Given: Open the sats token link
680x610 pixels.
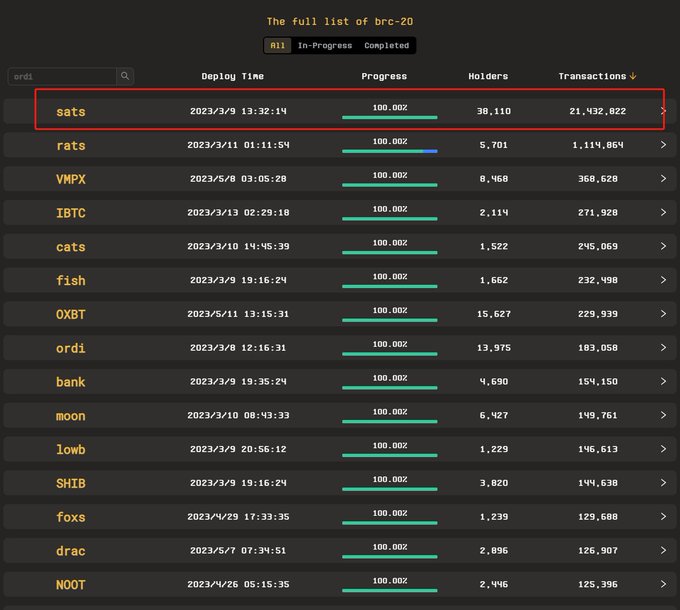Looking at the screenshot, I should coord(71,111).
